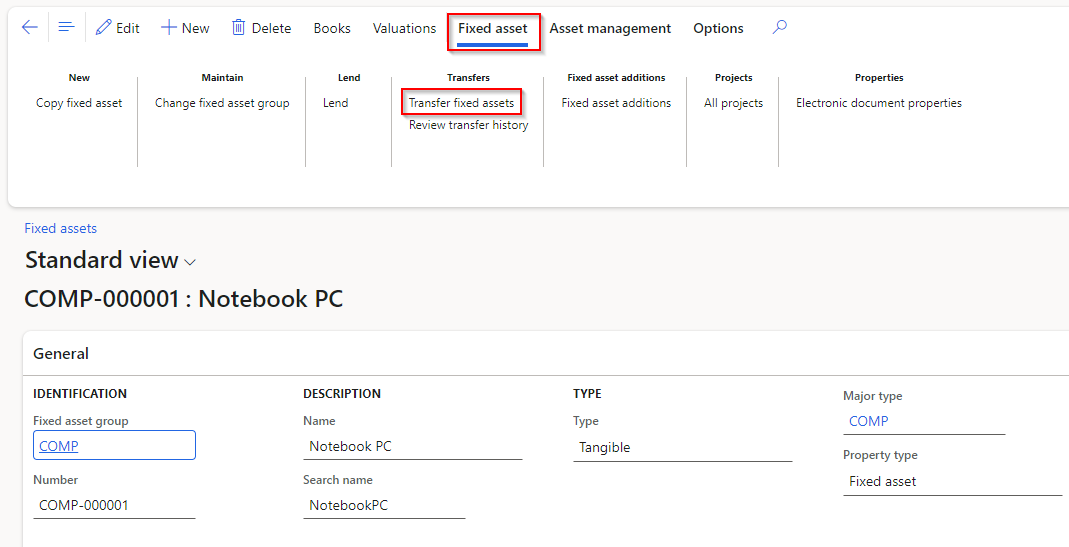Click the Name field Notebook PC
This screenshot has height=547, width=1069.
412,447
